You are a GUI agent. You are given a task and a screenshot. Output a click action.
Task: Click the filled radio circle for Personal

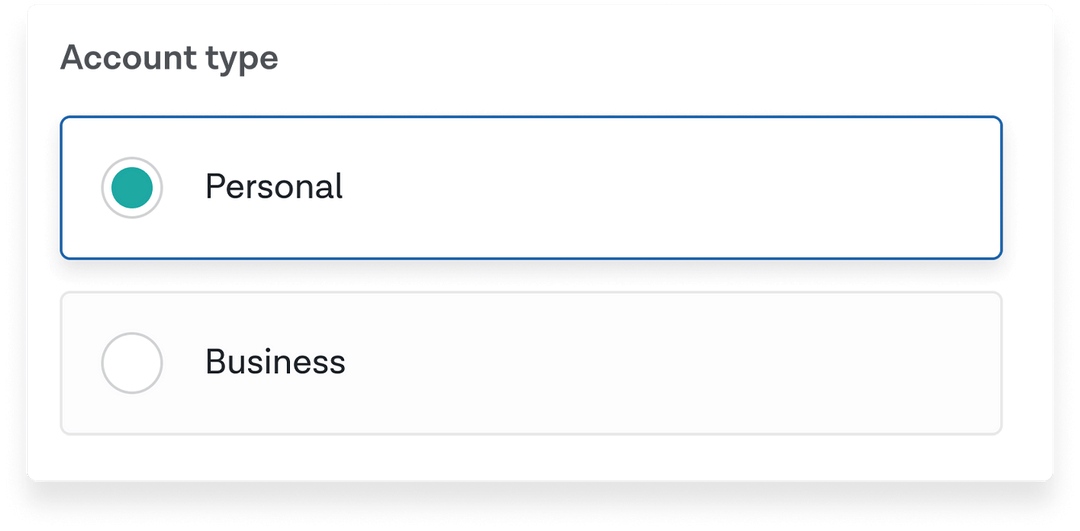(132, 188)
